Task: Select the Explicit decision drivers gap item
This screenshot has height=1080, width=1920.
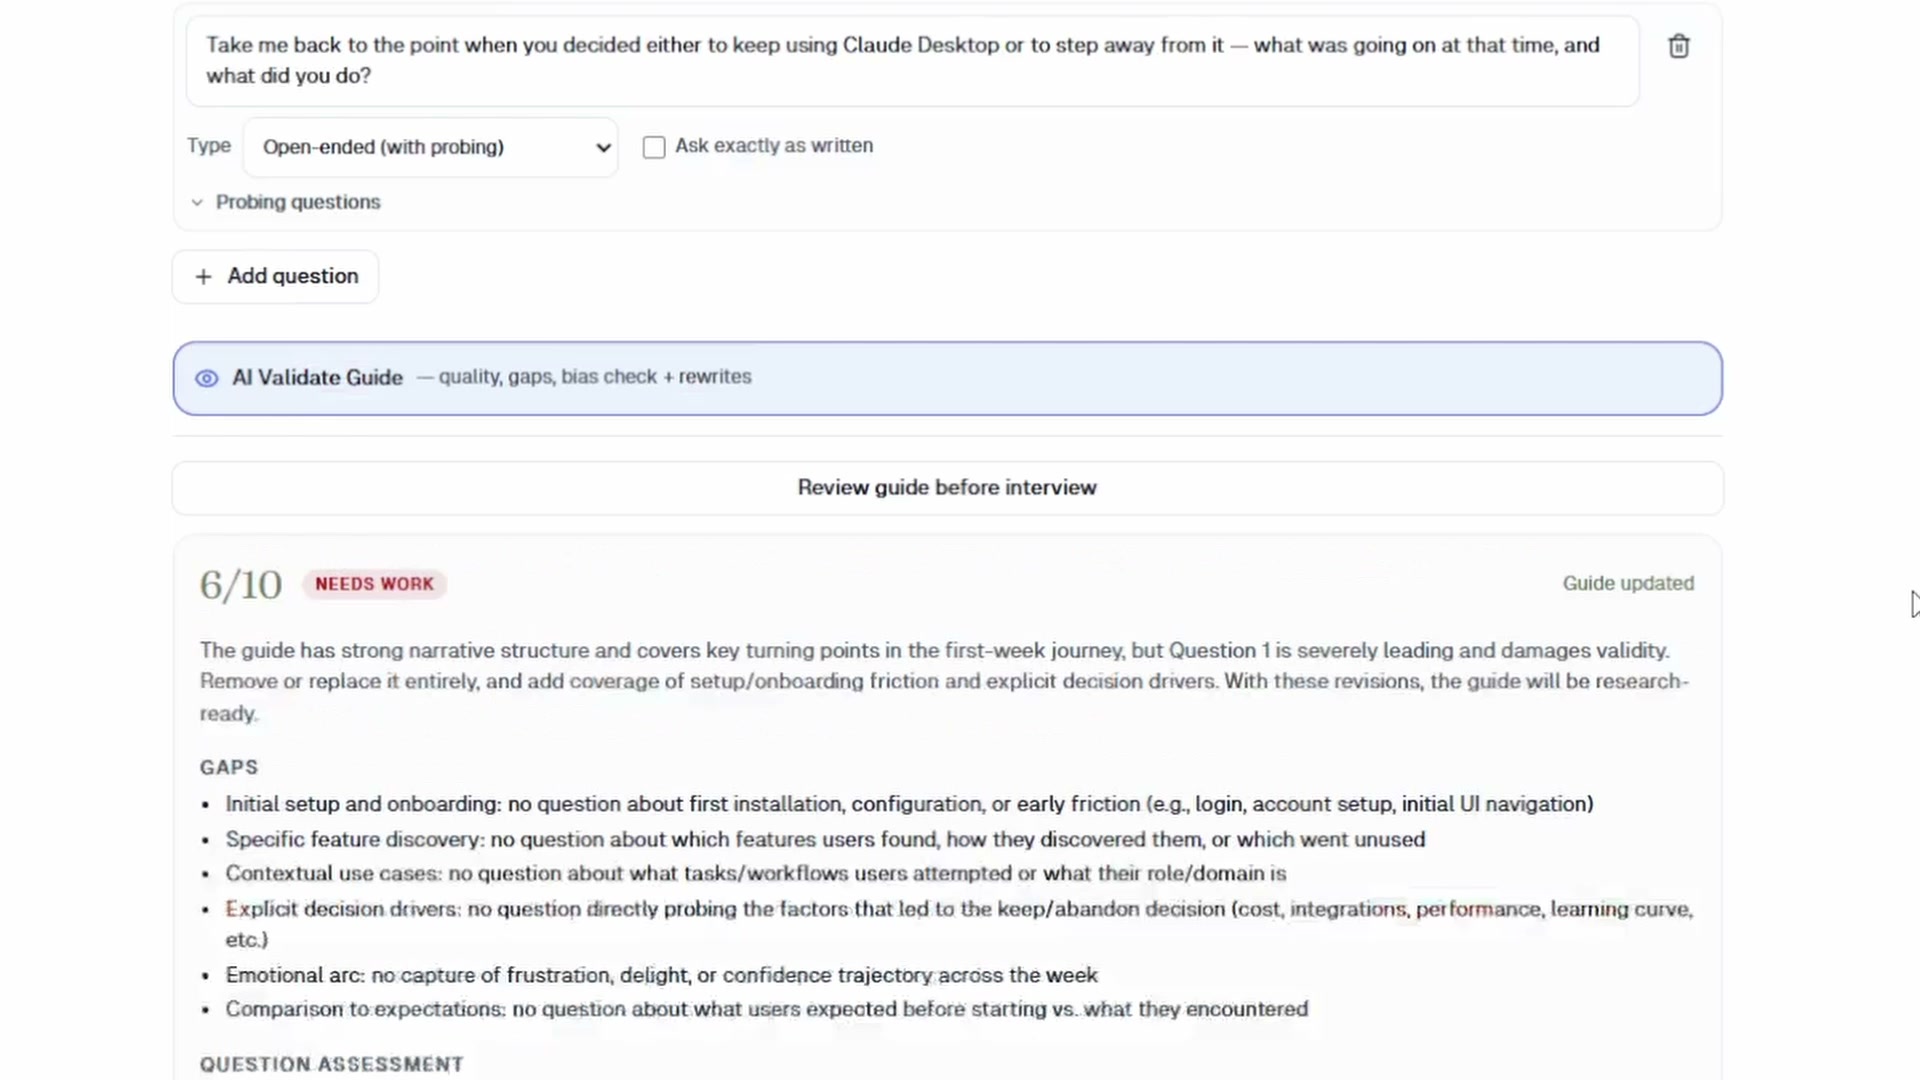Action: tap(959, 924)
